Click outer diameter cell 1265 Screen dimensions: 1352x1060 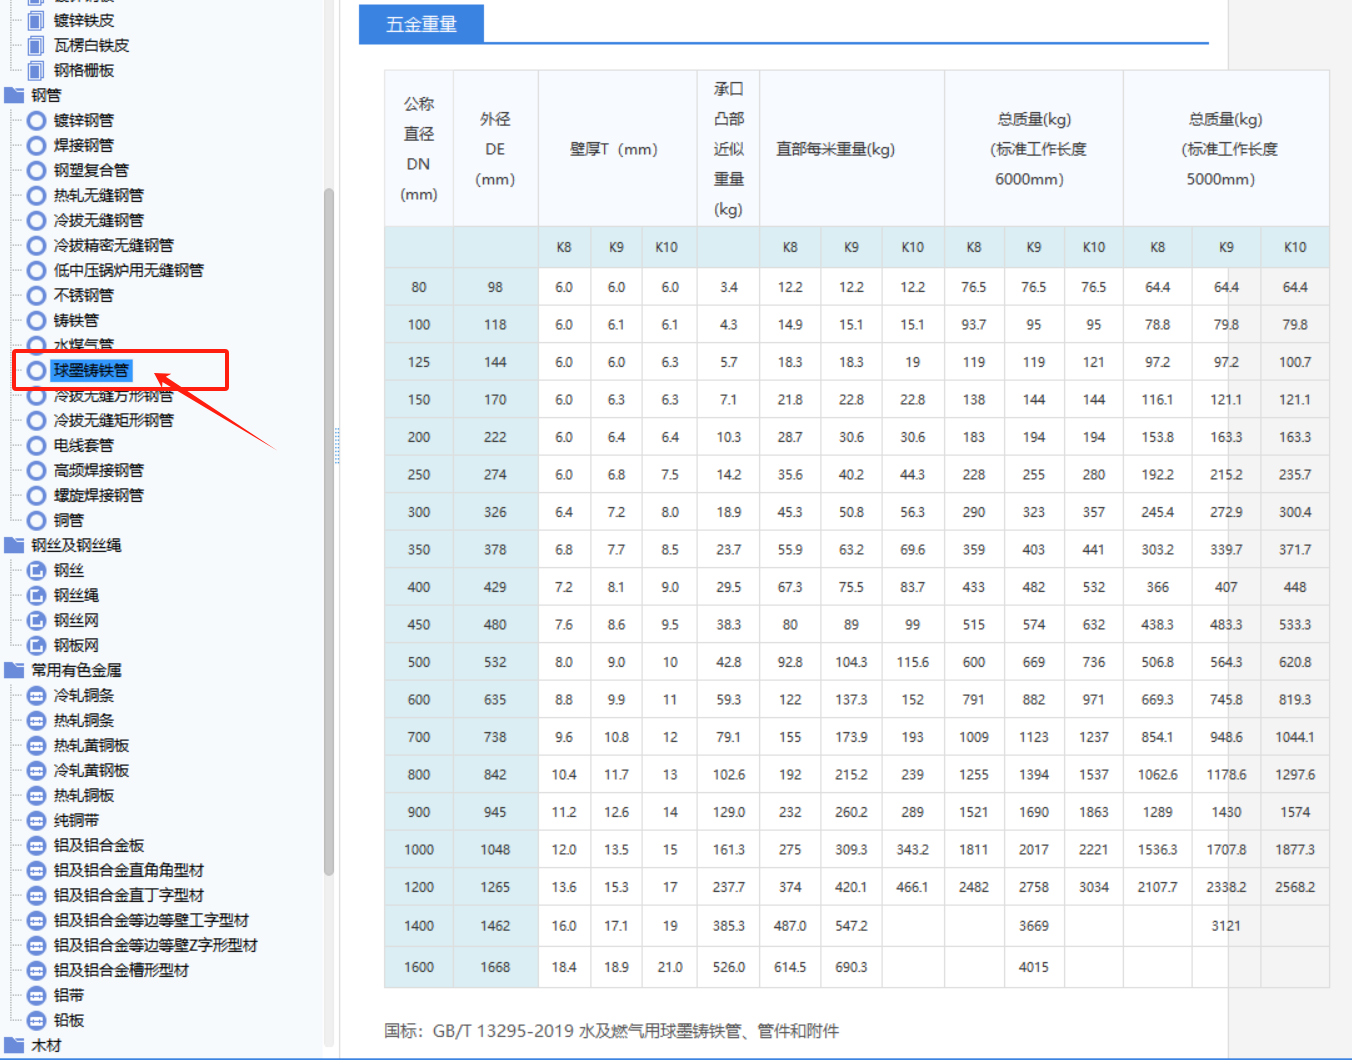click(495, 887)
